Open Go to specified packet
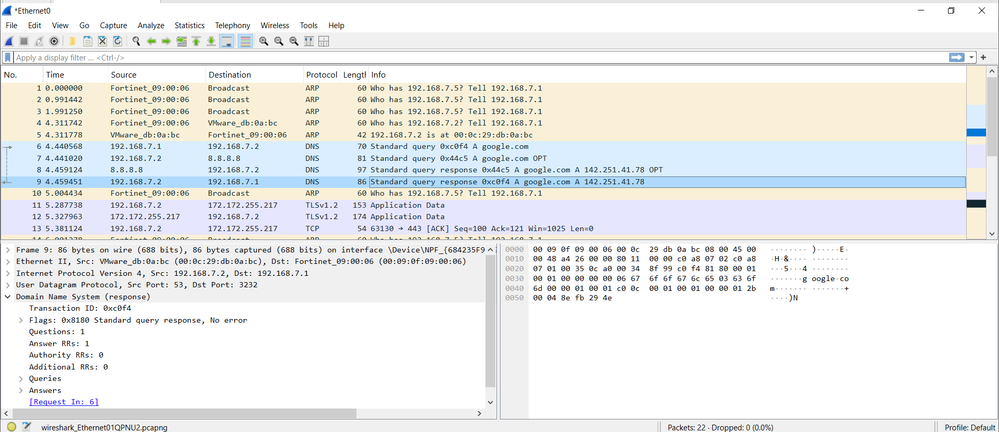The height and width of the screenshot is (432, 999). (181, 41)
